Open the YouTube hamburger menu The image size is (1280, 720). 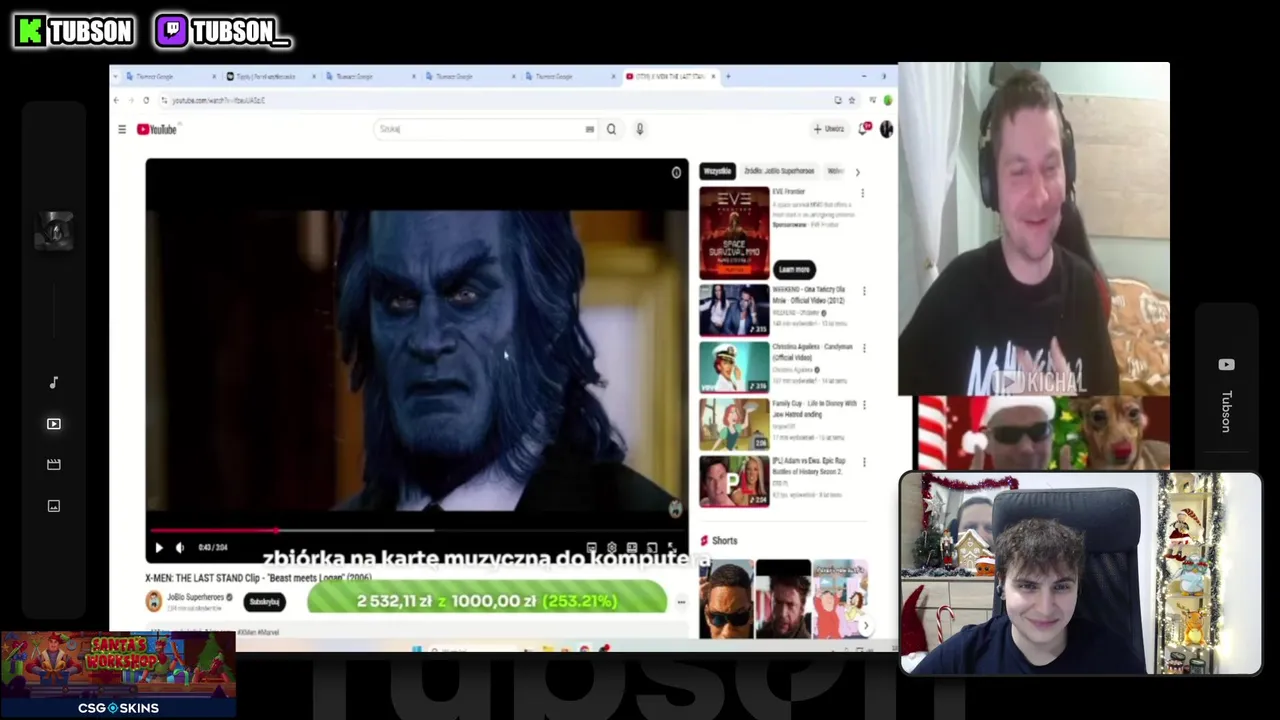122,129
